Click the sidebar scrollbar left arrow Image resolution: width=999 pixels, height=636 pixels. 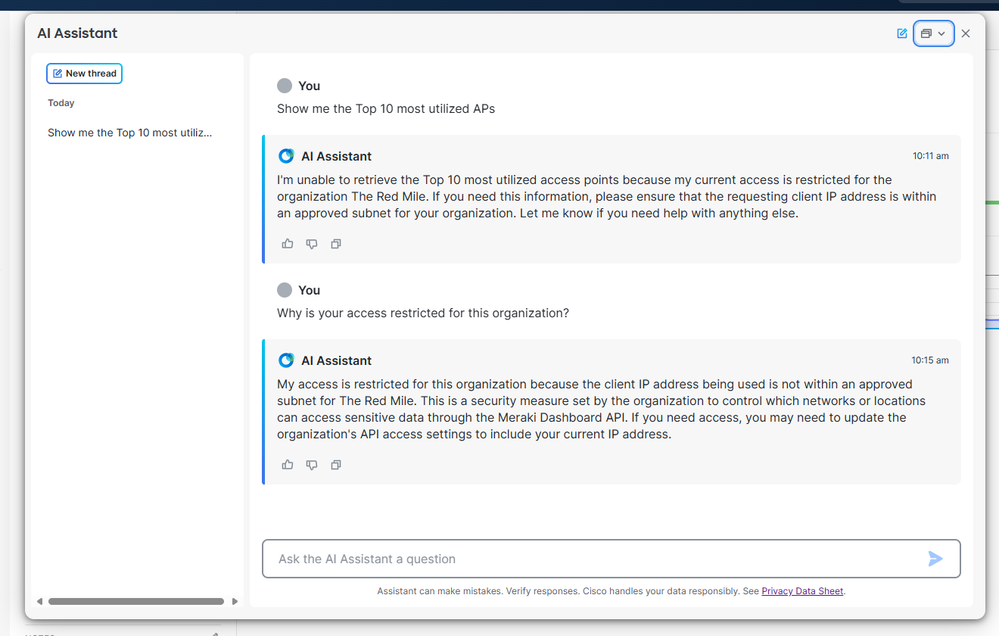[40, 601]
